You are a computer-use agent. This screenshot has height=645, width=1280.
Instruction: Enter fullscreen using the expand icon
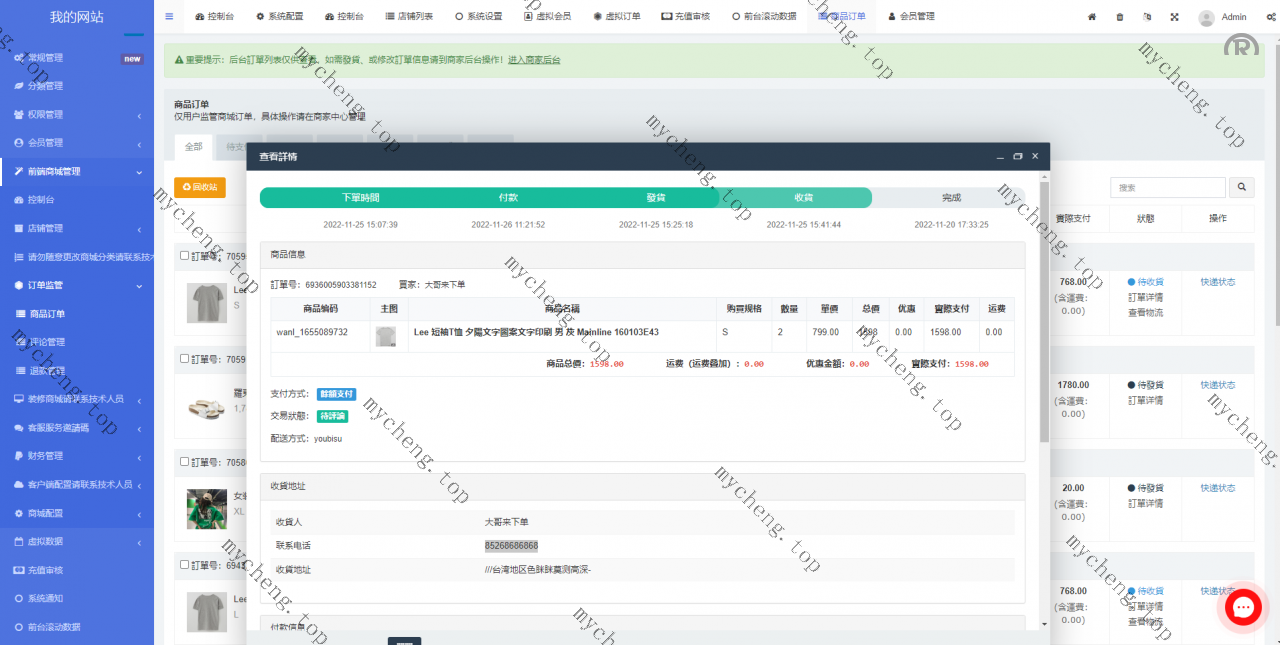click(1174, 17)
